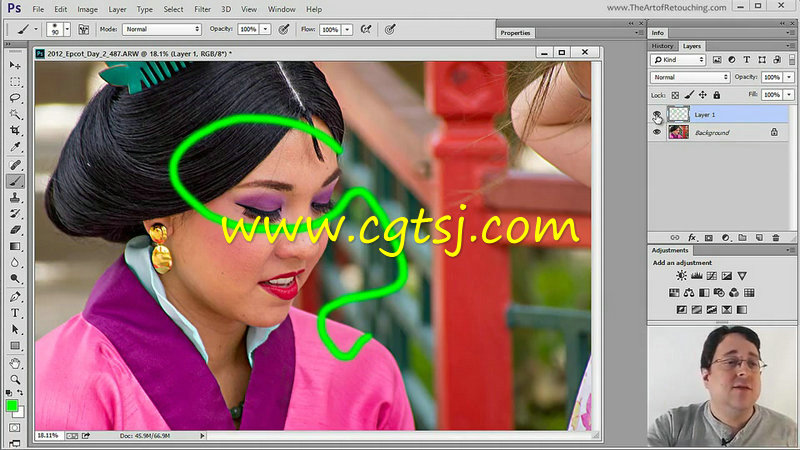Add a Photo Filter adjustment
Screen dimensions: 800x450
coord(719,293)
